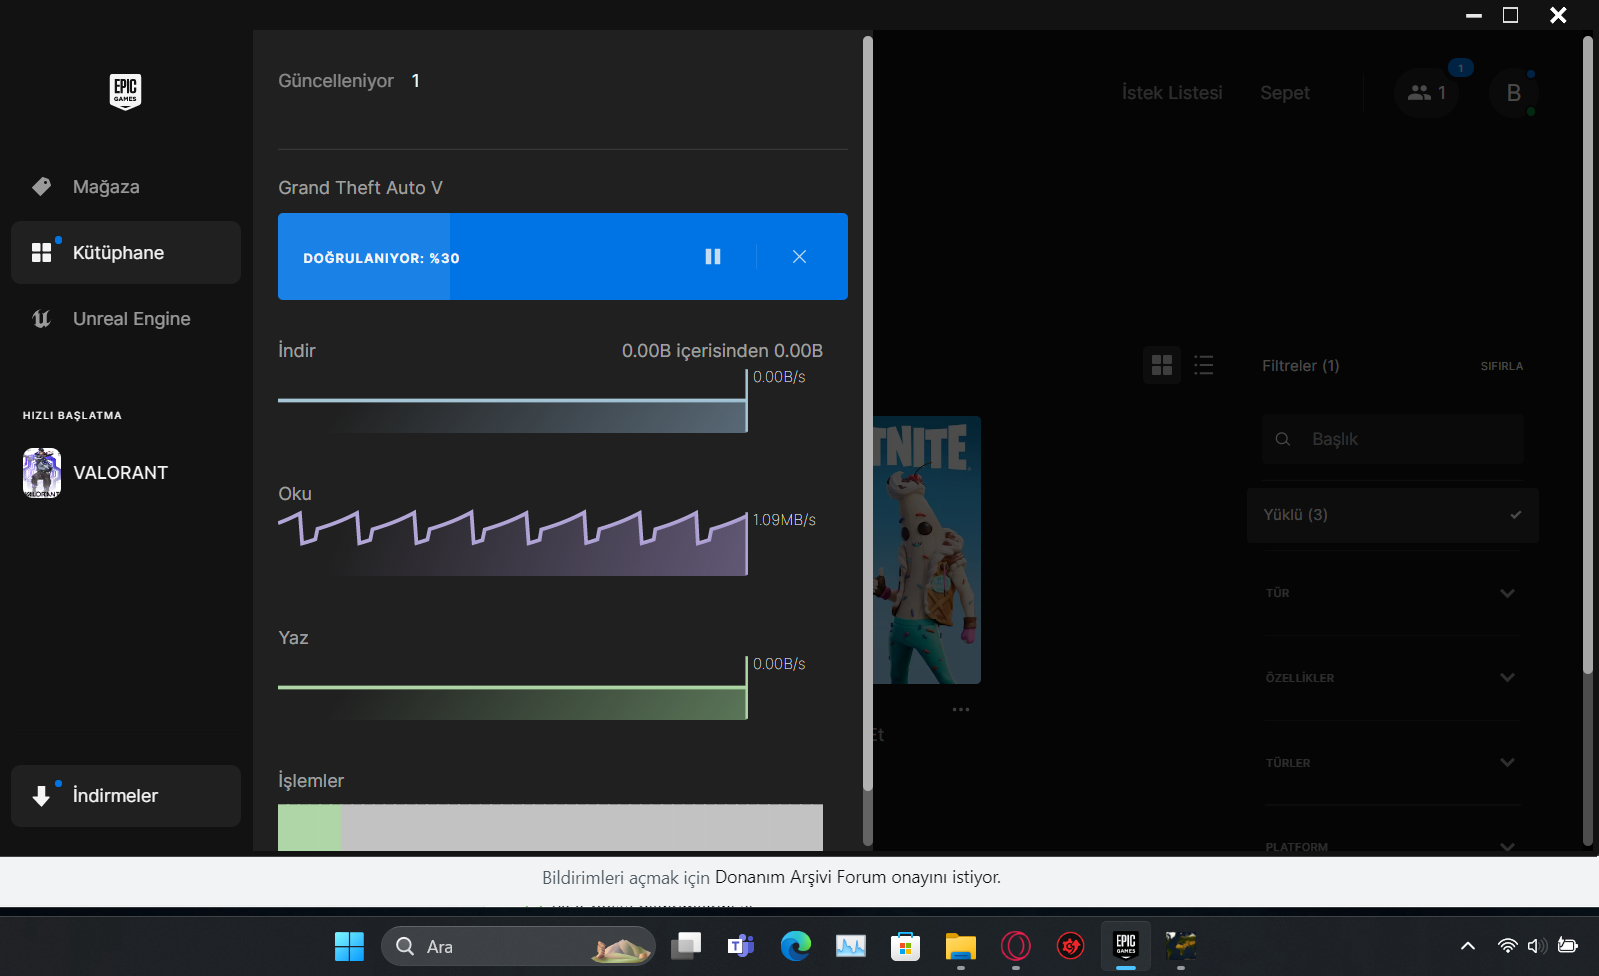Open Microsoft Edge from taskbar

point(796,946)
